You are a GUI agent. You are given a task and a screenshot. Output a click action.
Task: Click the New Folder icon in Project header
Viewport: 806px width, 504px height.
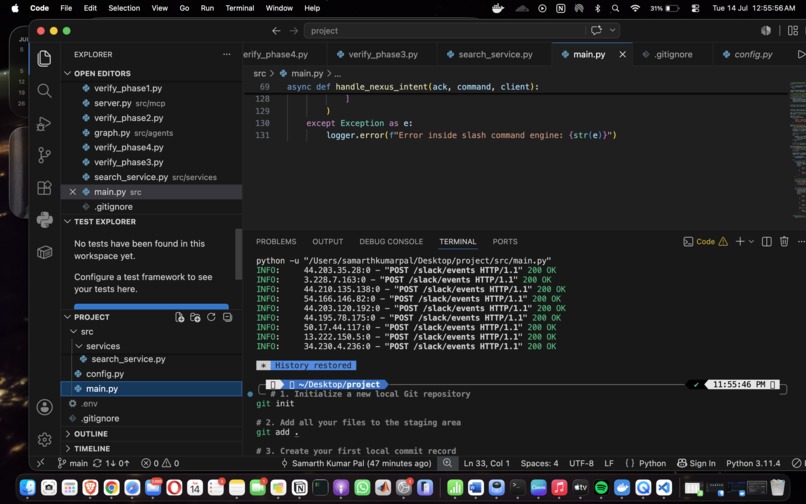195,317
